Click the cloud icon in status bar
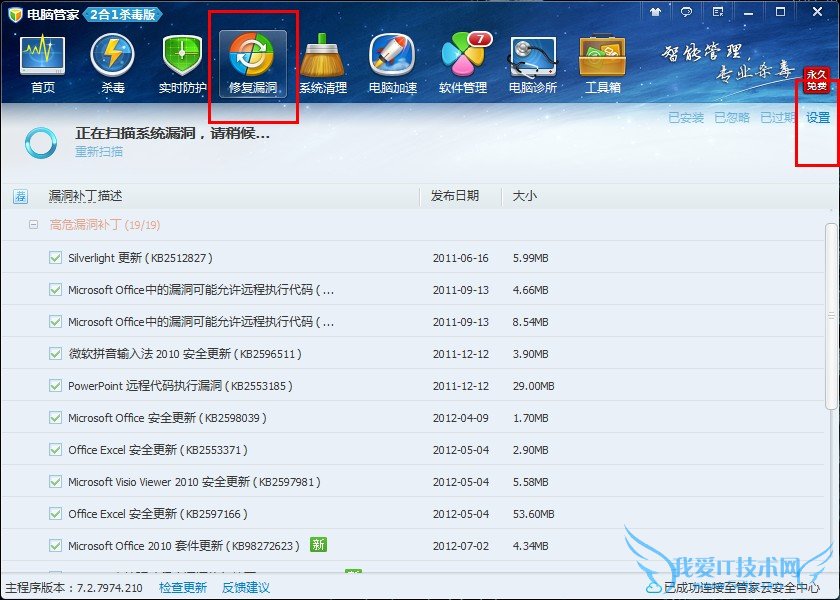840x600 pixels. (654, 588)
